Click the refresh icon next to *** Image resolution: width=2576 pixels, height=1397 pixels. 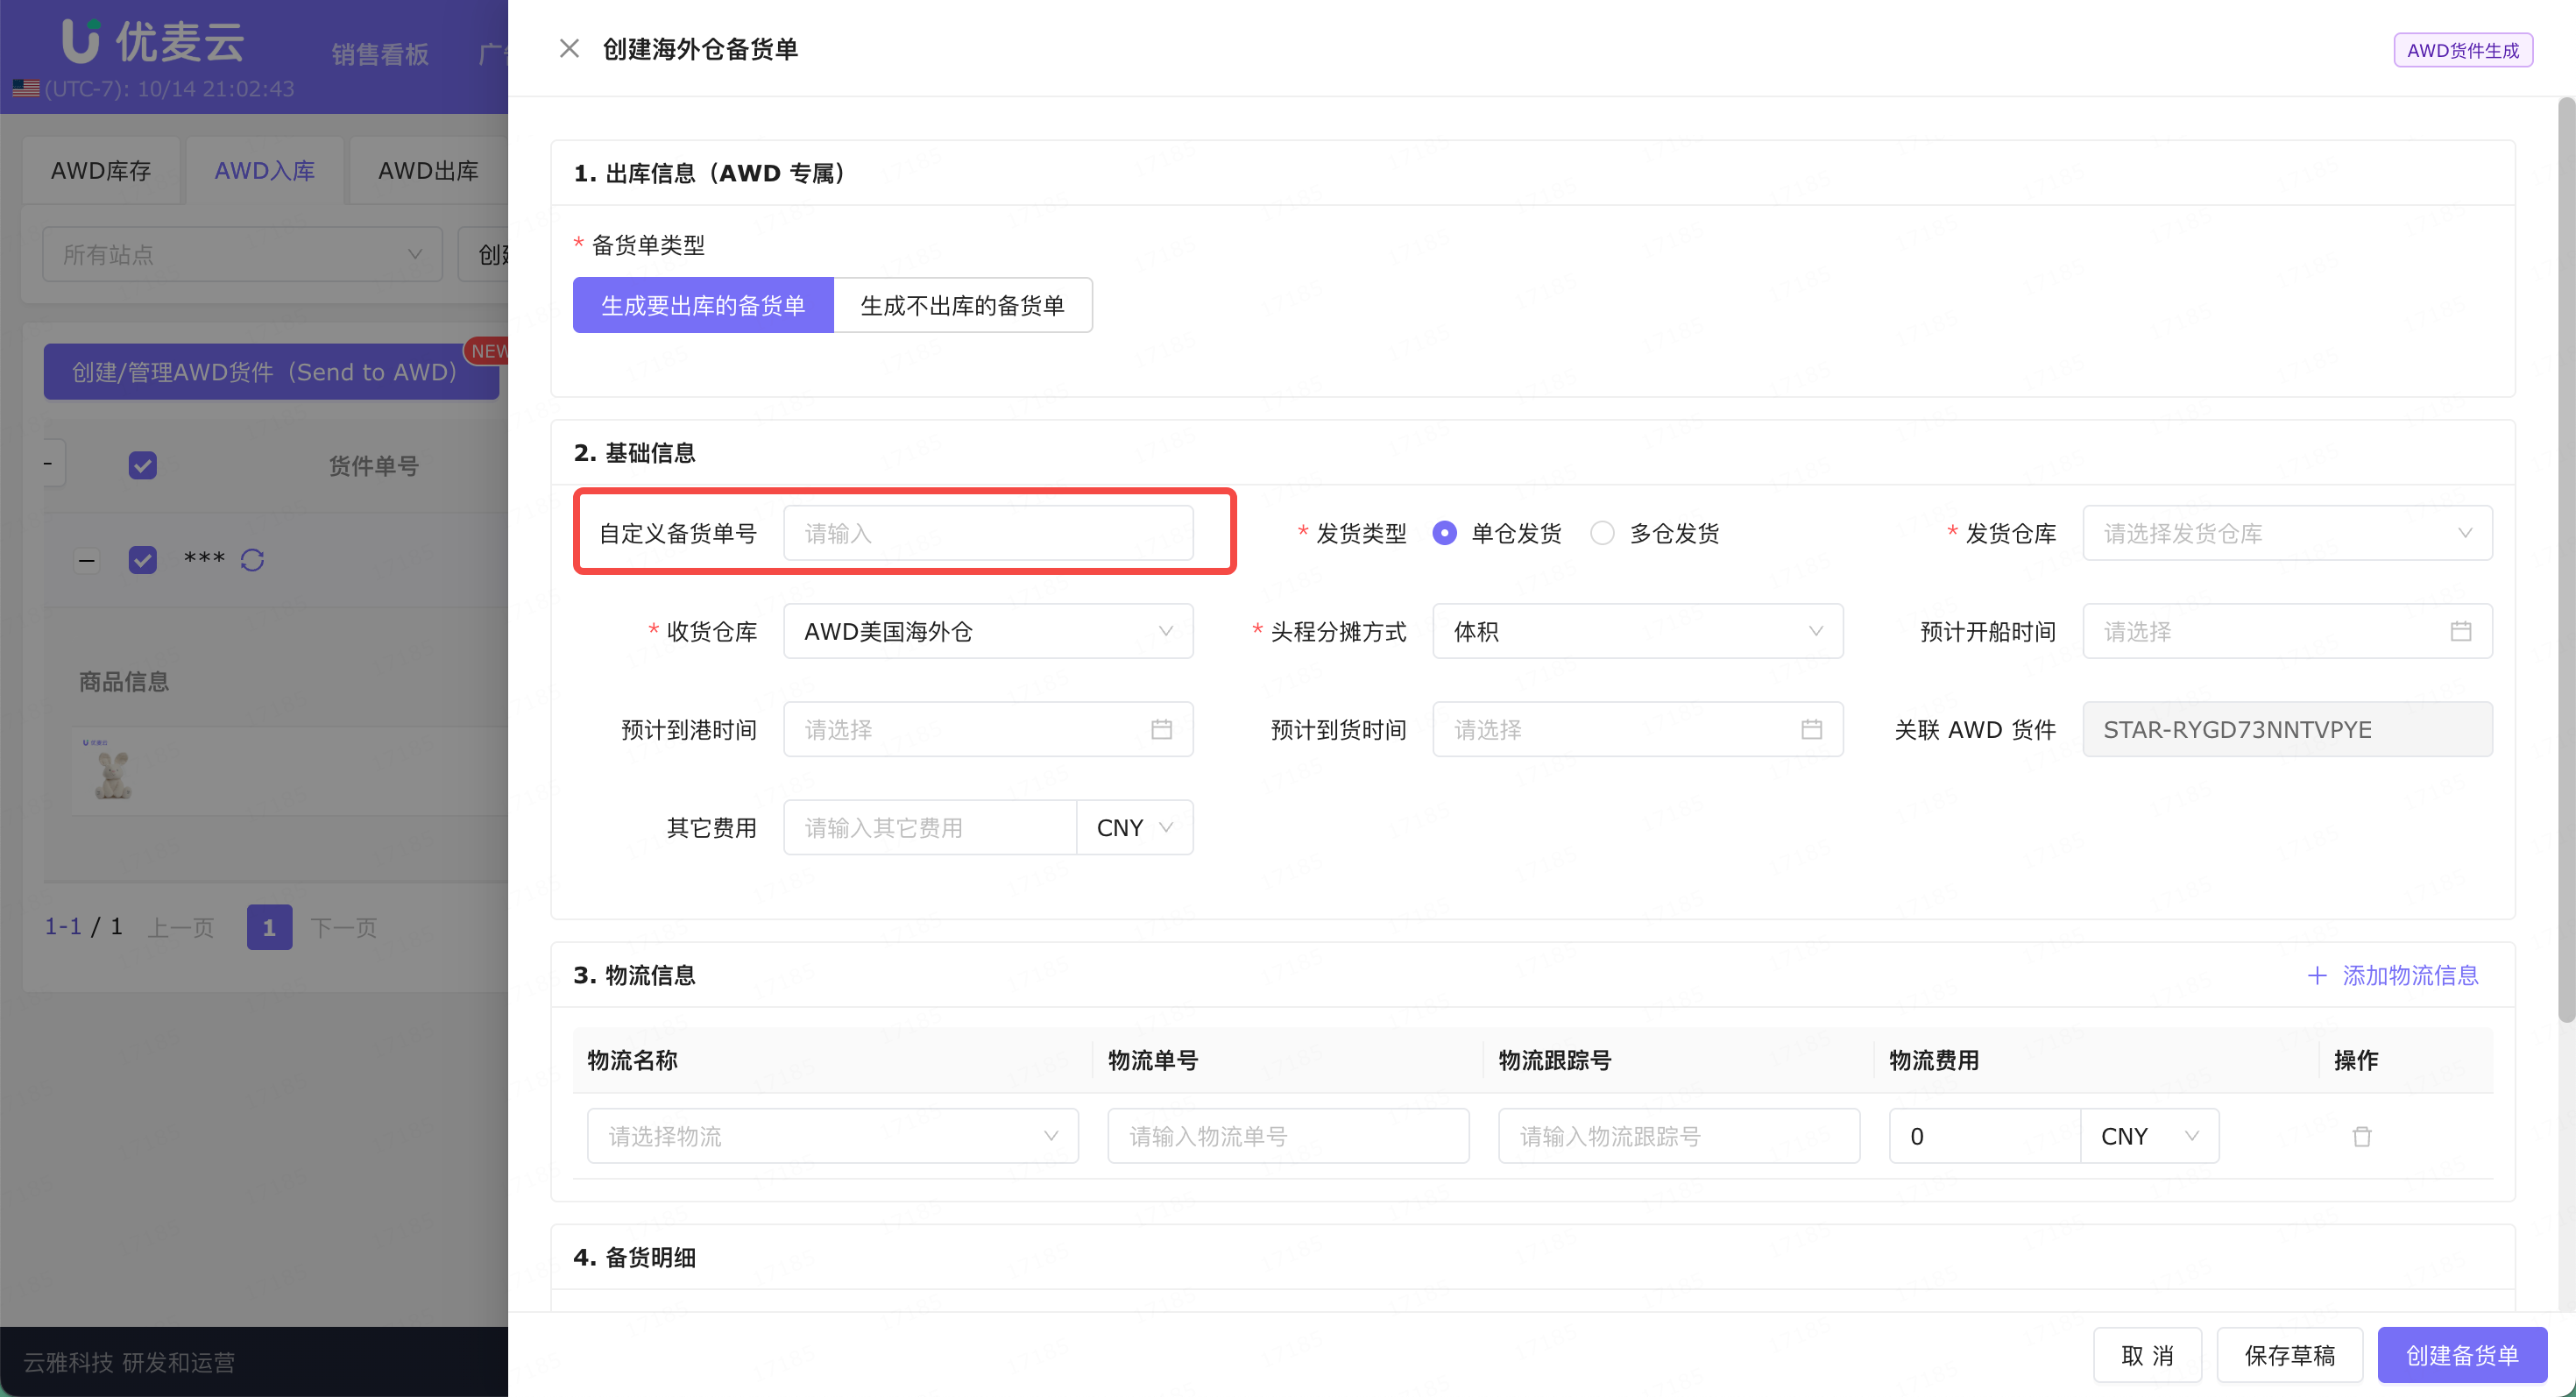[x=252, y=560]
